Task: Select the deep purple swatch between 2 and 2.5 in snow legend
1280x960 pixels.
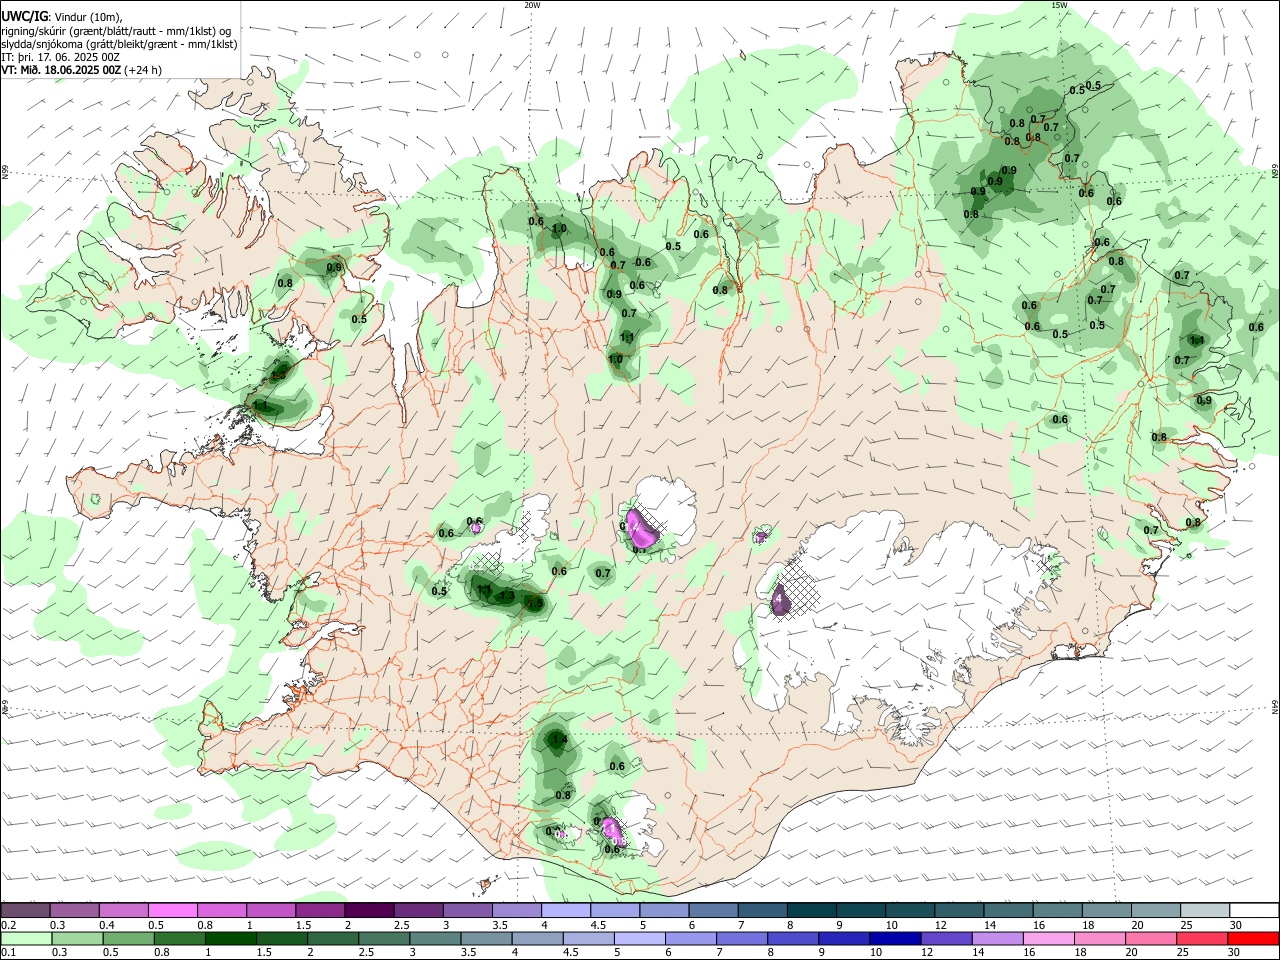Action: coord(370,911)
